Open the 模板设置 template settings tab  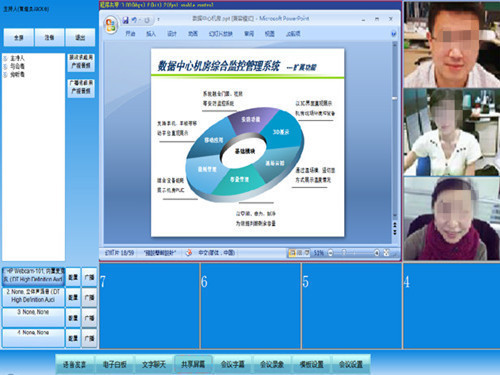click(311, 364)
